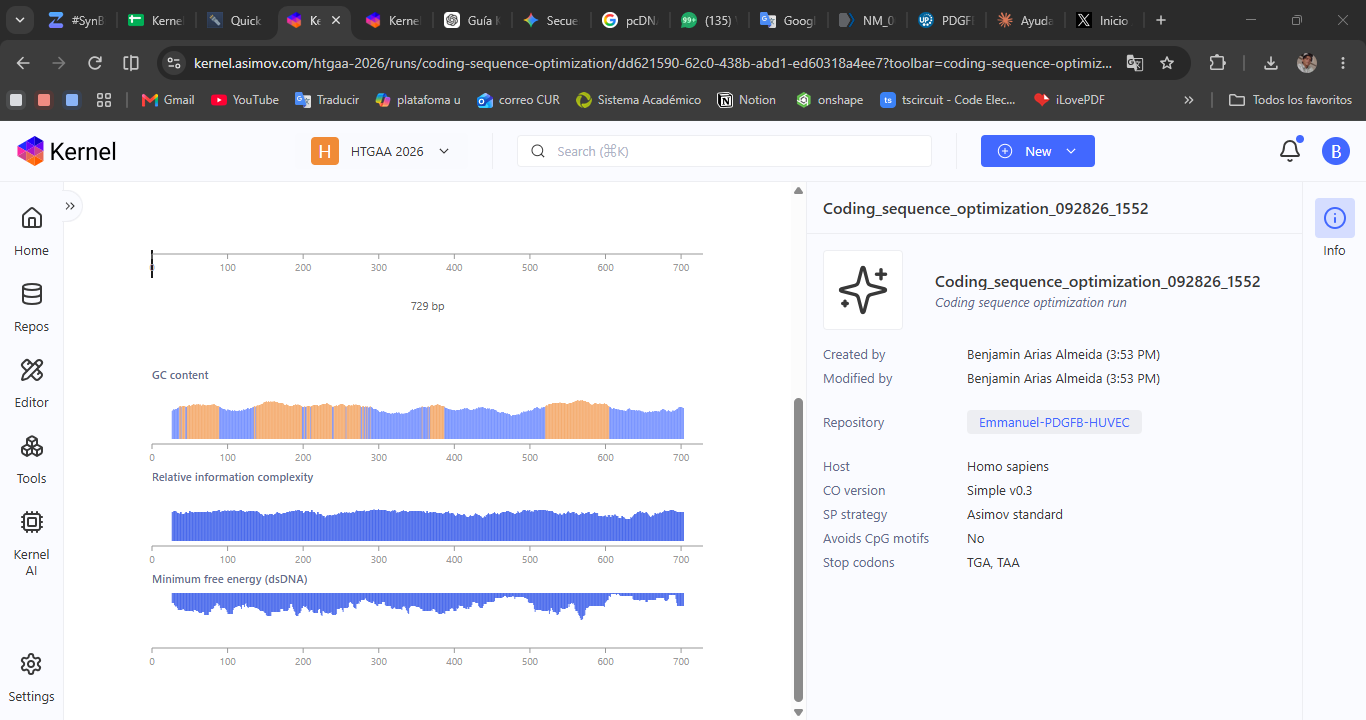The image size is (1366, 720).
Task: Show more bookmarks with the overflow chevron
Action: pos(1188,100)
